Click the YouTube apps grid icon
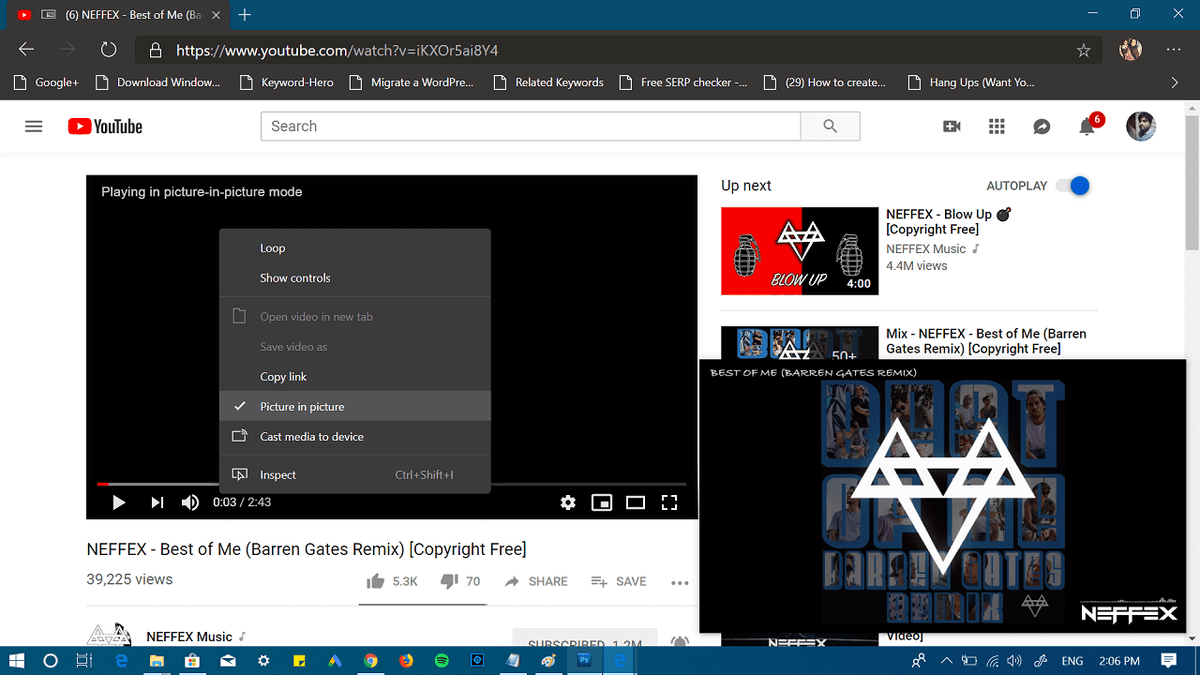Image resolution: width=1200 pixels, height=675 pixels. pyautogui.click(x=996, y=126)
